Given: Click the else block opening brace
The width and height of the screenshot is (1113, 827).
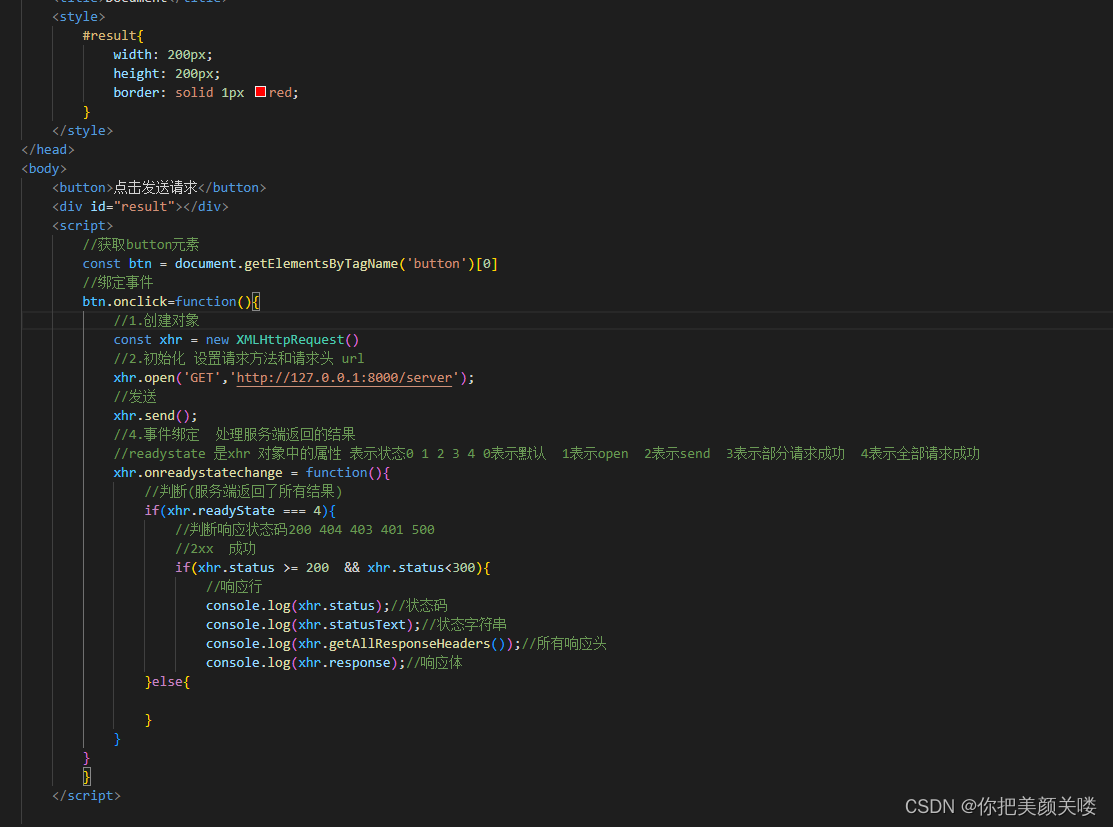Looking at the screenshot, I should coord(185,681).
